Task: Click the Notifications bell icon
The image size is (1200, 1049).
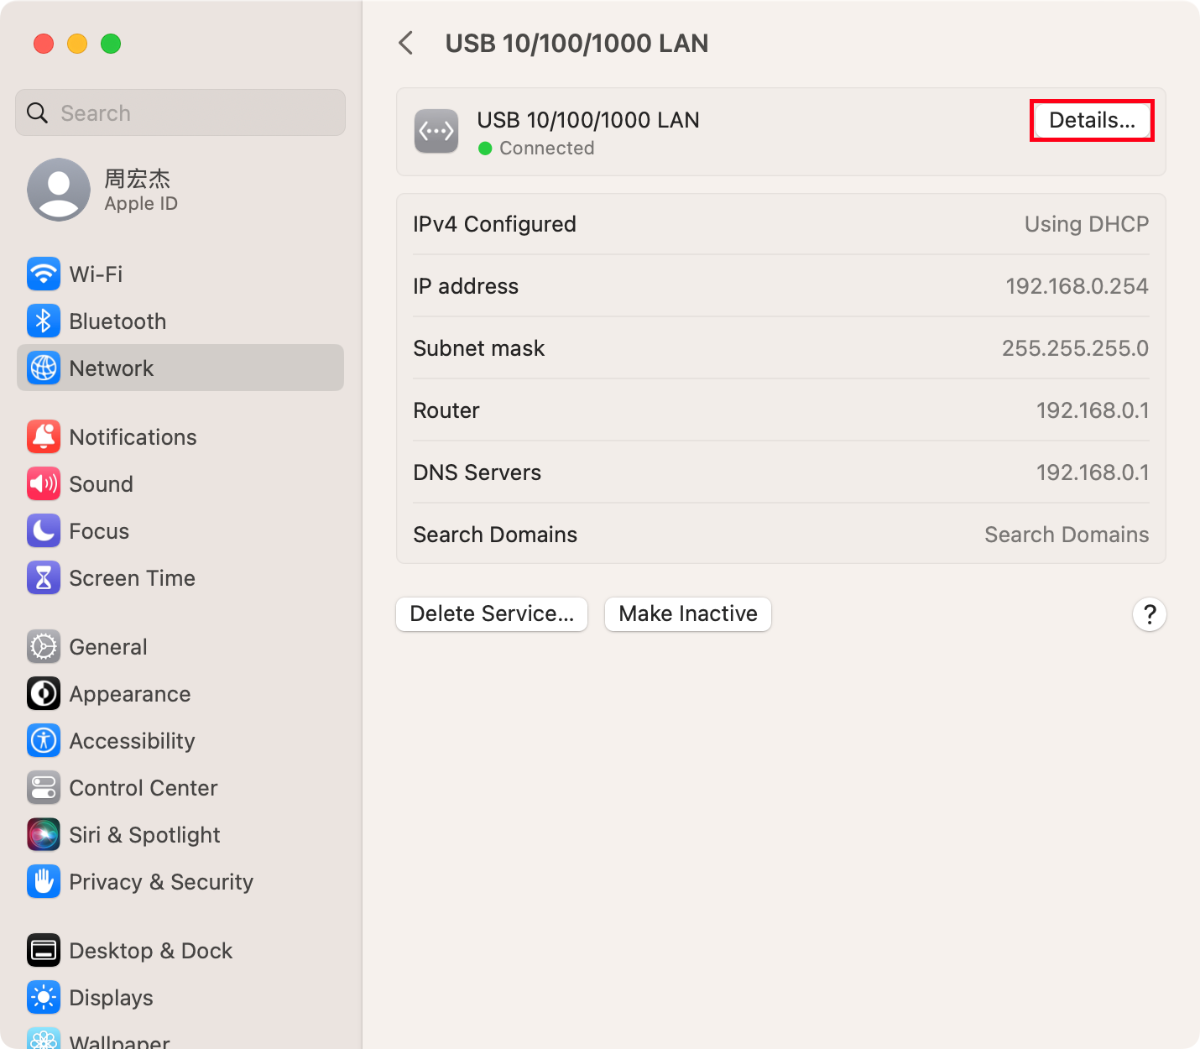Action: click(43, 437)
